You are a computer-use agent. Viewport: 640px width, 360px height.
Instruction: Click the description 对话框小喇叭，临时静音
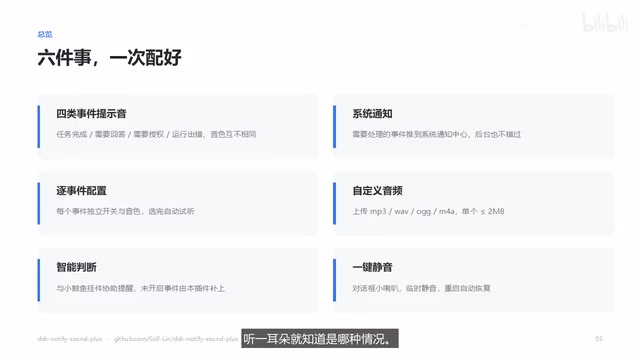(421, 288)
